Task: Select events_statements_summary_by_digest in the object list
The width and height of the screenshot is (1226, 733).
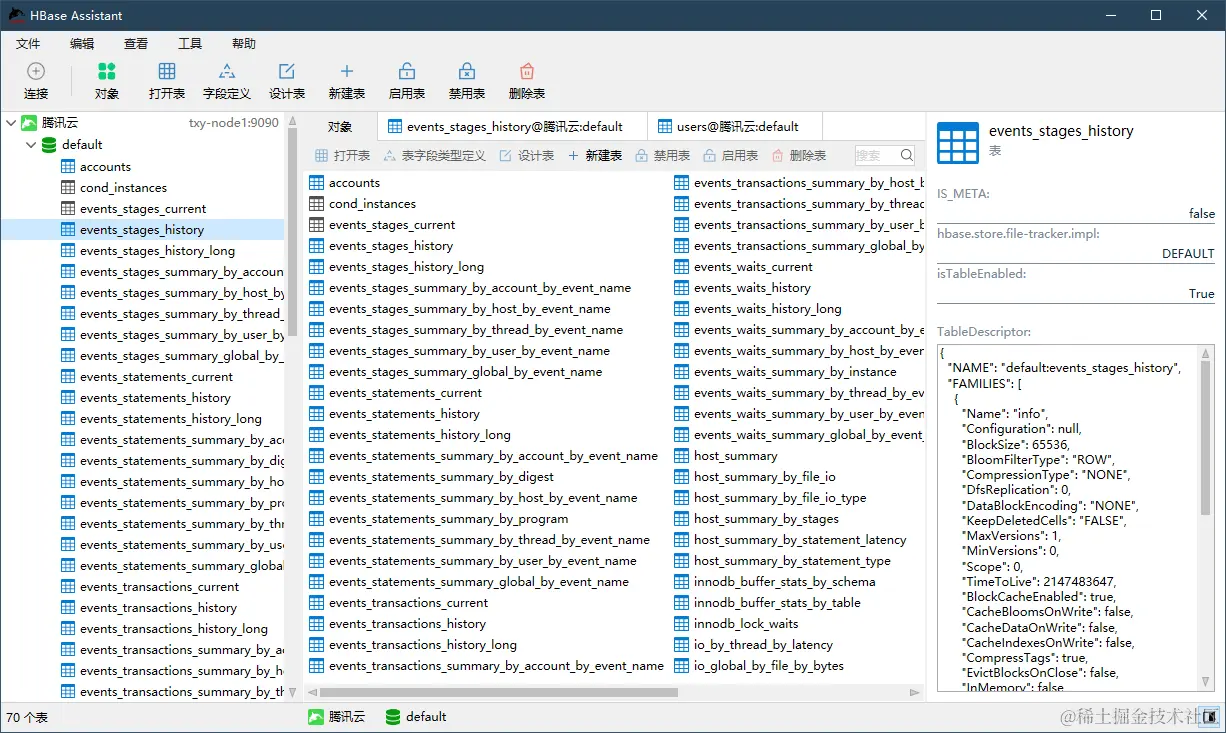Action: [x=441, y=477]
